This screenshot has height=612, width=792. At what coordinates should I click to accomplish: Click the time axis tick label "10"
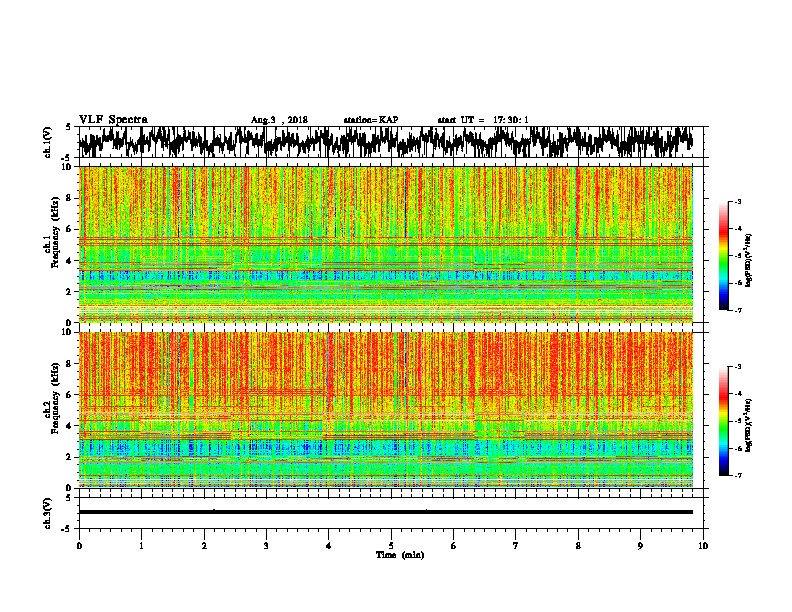(703, 546)
